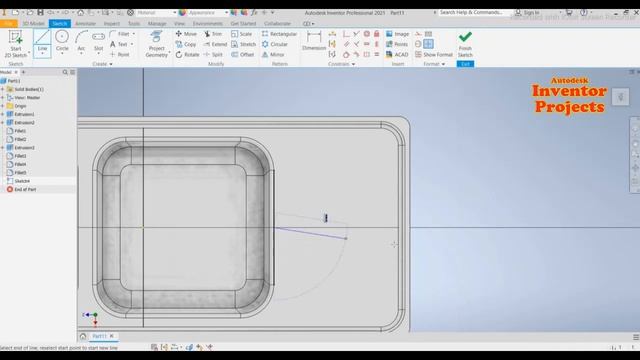
Task: Click Rectangular pattern tool
Action: 280,34
